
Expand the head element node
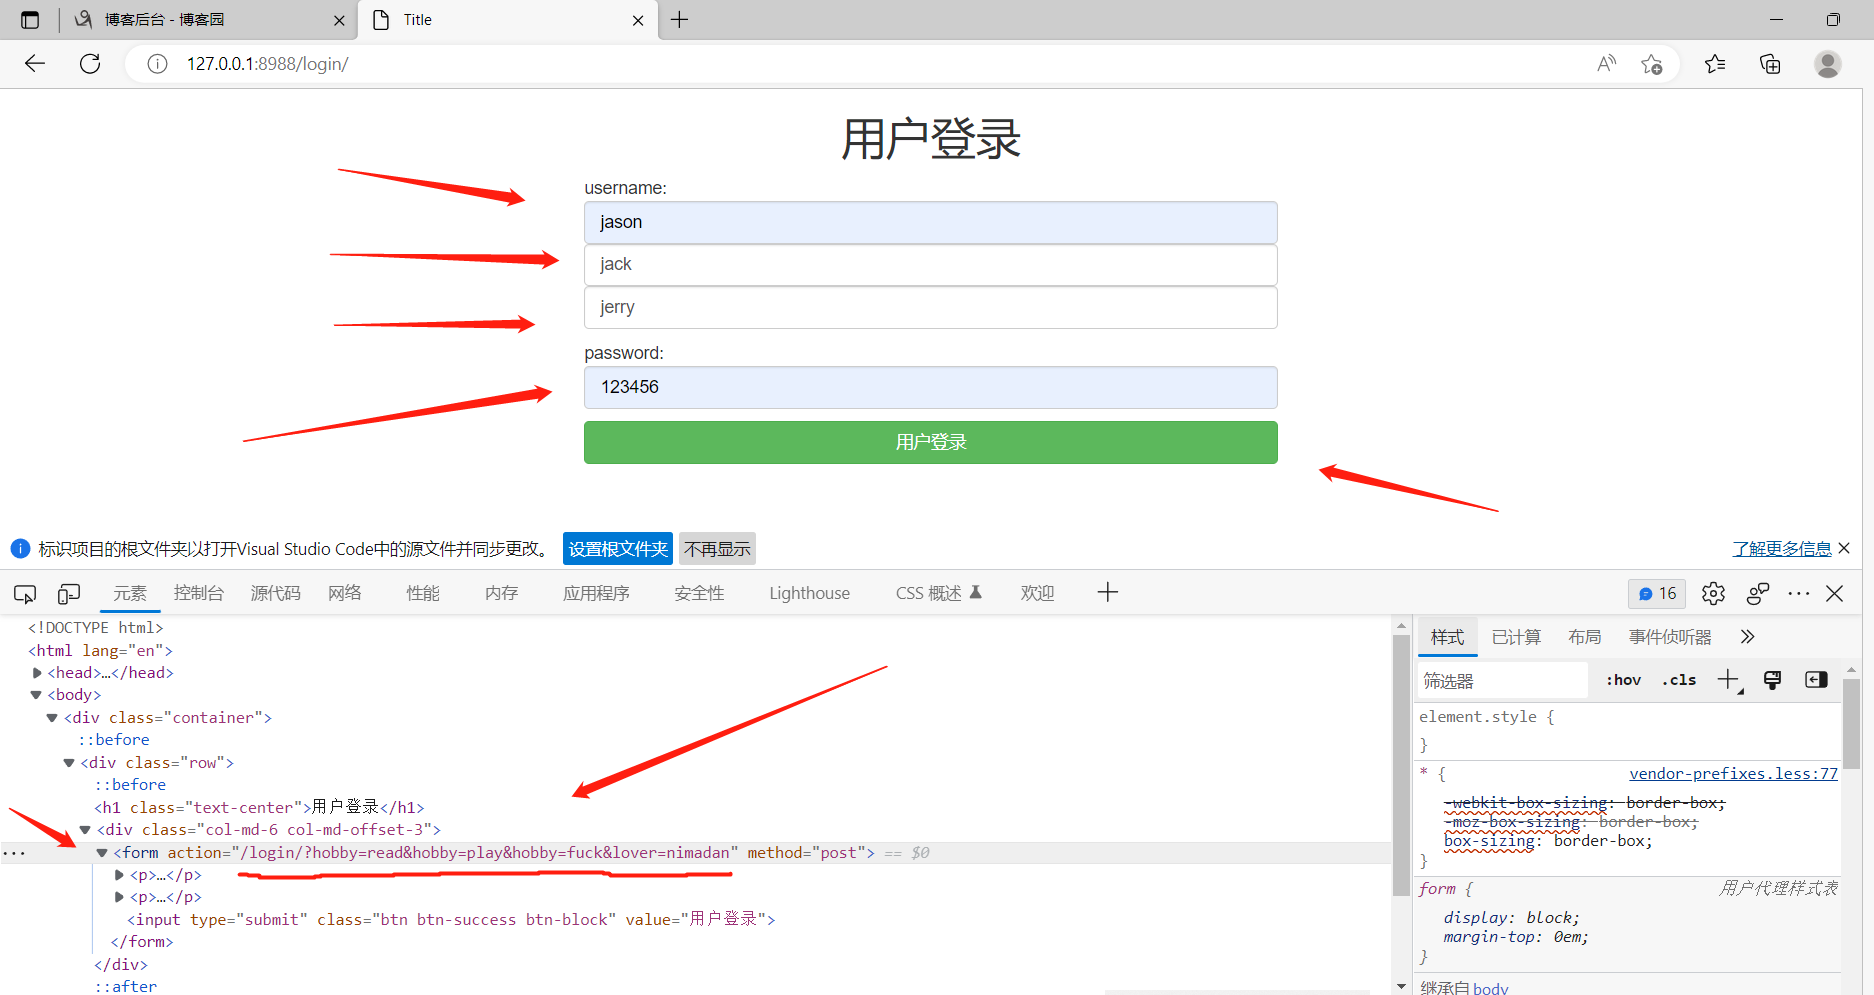pos(37,673)
